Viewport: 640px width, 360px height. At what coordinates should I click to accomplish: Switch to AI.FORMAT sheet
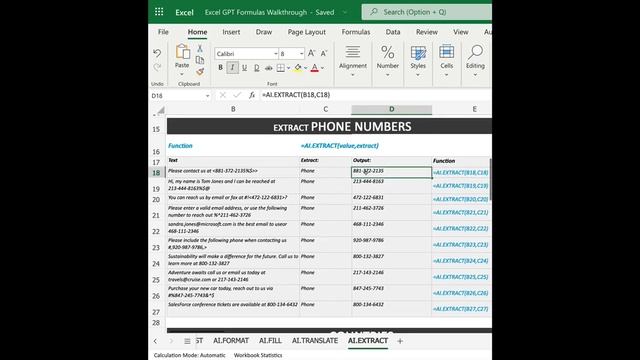point(231,341)
